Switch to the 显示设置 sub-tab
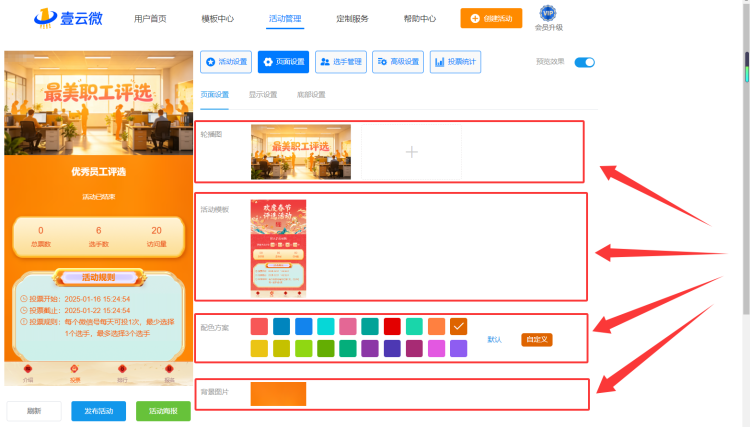 tap(263, 95)
